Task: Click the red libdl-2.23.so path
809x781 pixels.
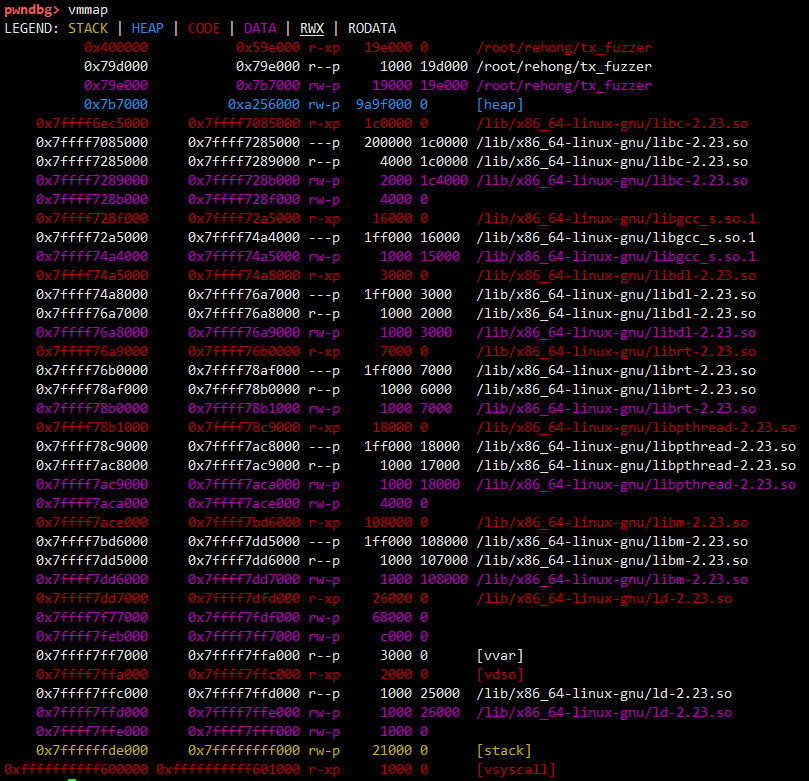Action: (x=616, y=275)
